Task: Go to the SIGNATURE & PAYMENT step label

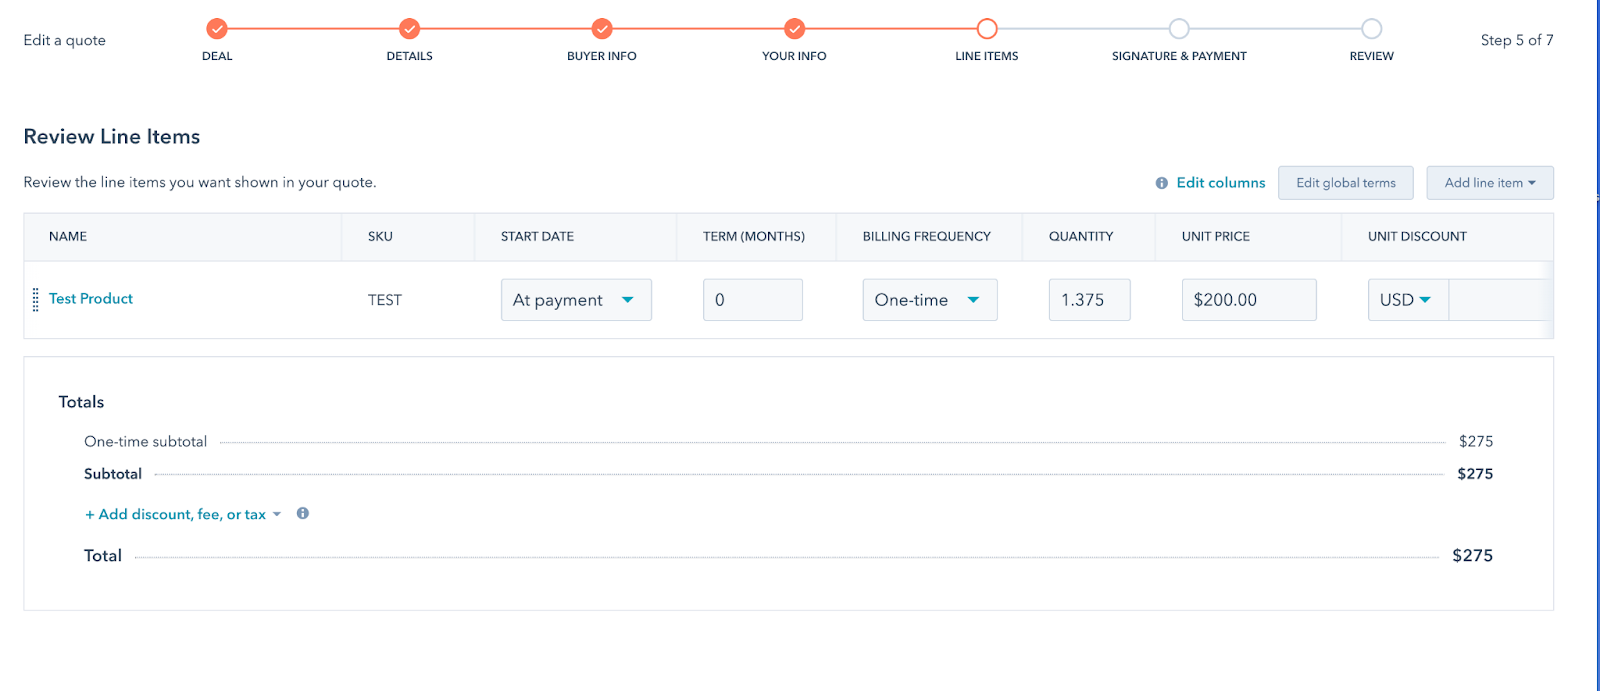Action: [x=1179, y=56]
